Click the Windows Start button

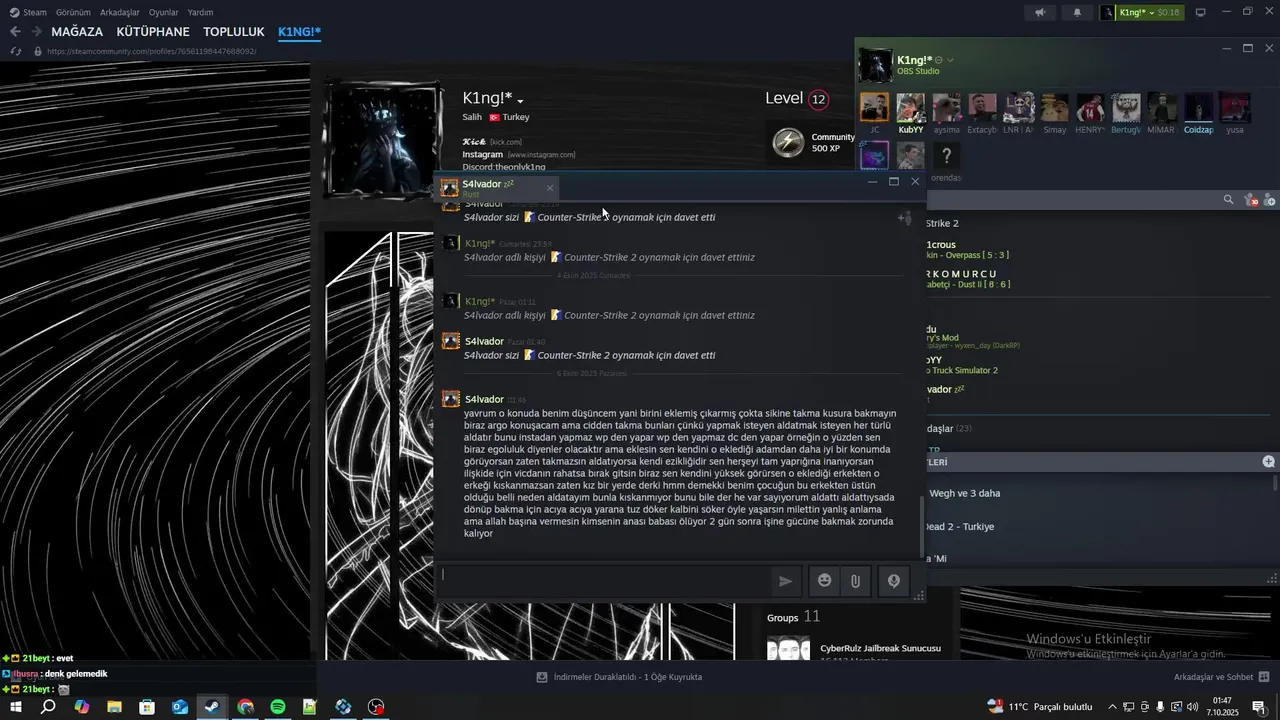click(15, 707)
